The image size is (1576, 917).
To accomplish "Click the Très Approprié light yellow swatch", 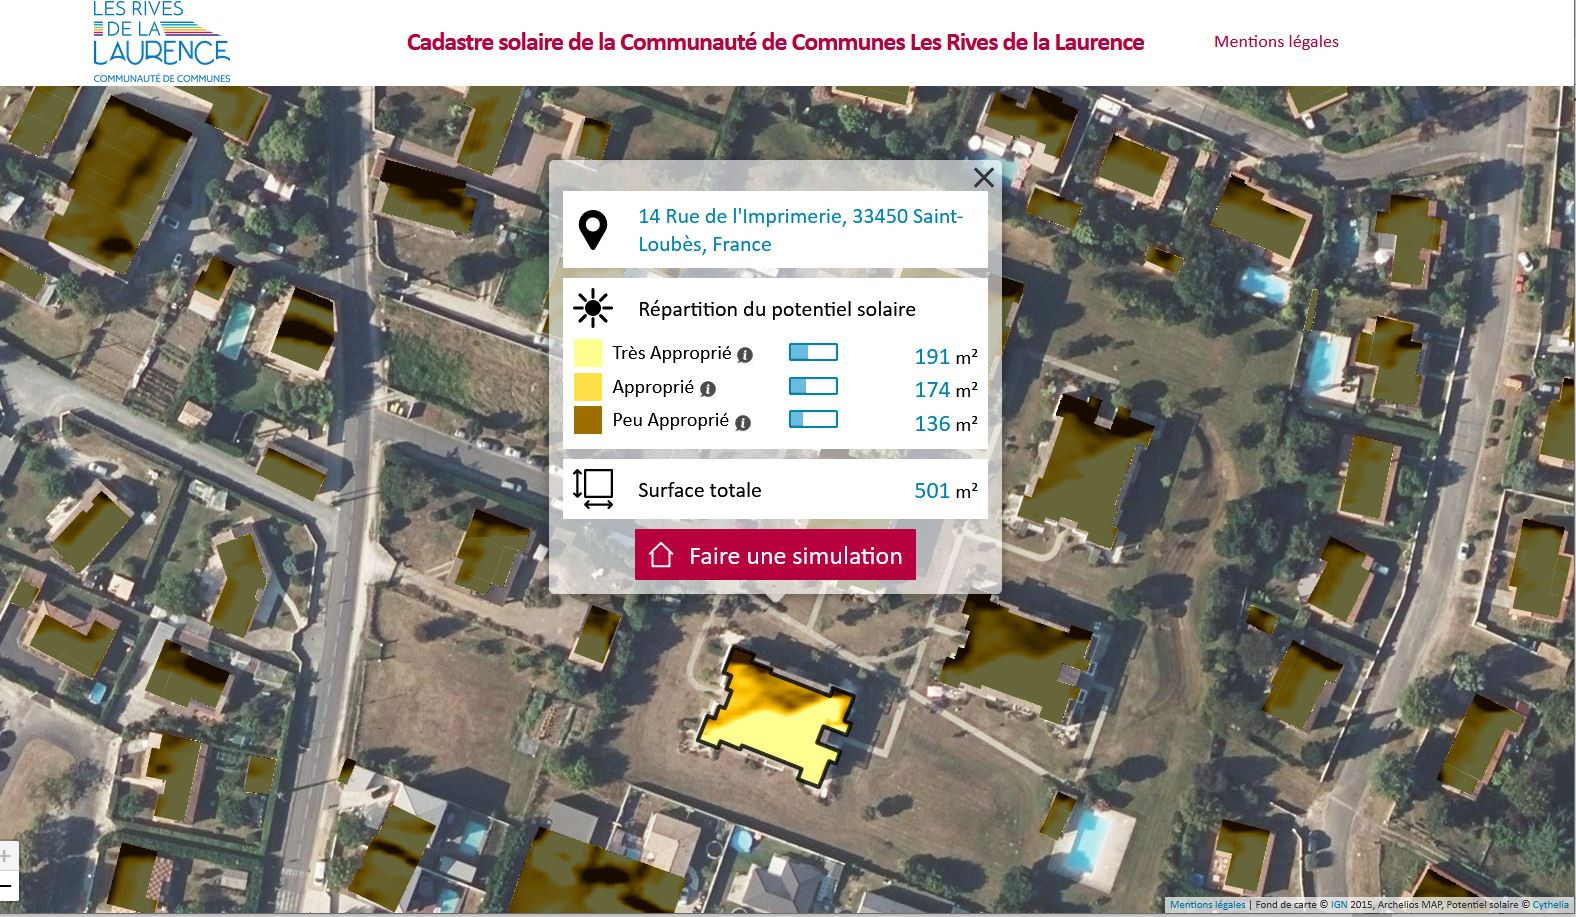I will point(588,353).
